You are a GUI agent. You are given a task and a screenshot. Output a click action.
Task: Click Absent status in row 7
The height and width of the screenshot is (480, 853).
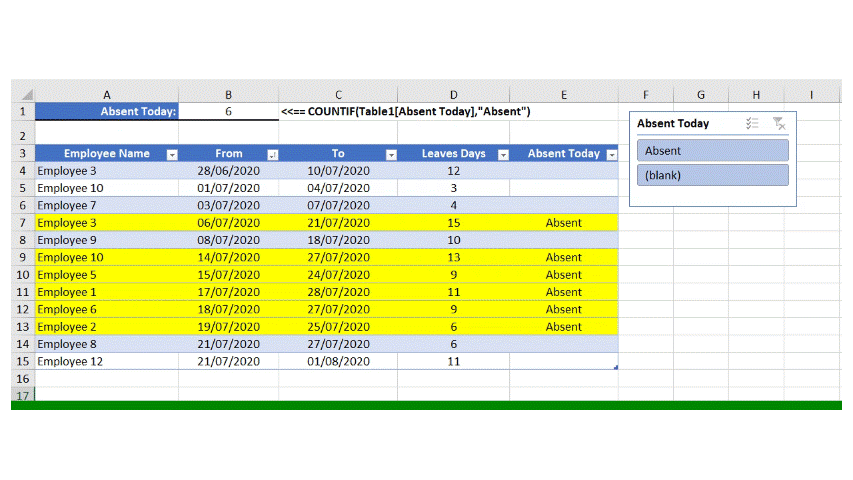click(564, 223)
